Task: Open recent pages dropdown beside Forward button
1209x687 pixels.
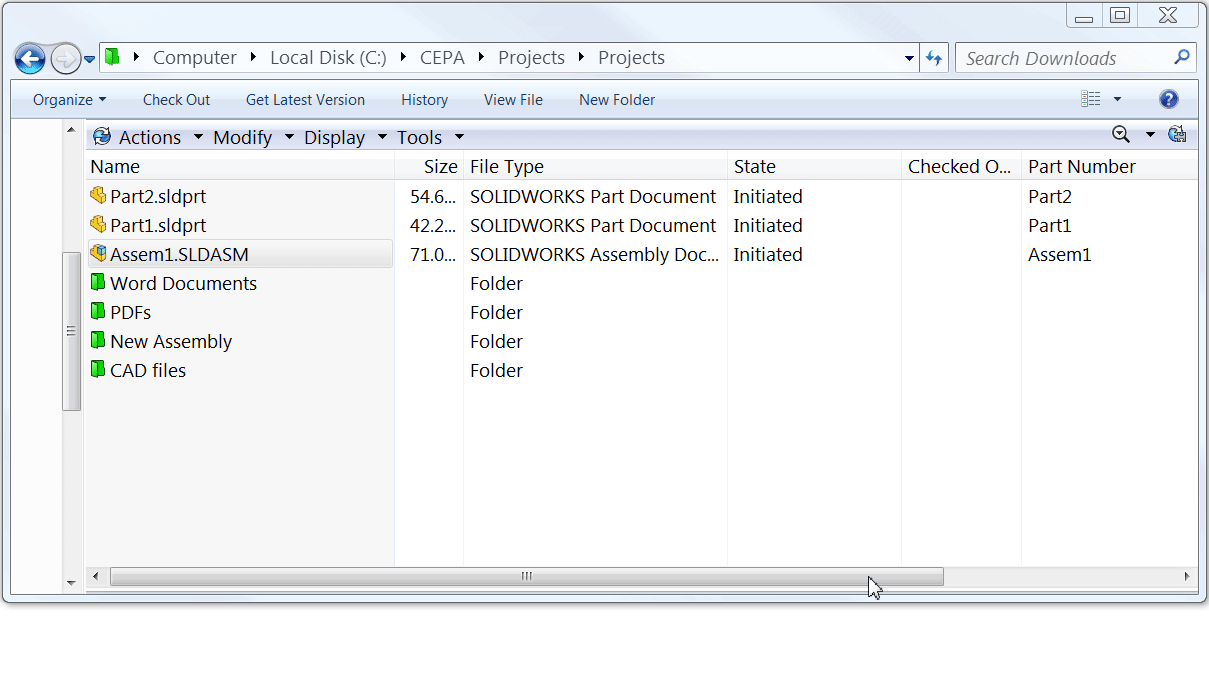Action: coord(89,59)
